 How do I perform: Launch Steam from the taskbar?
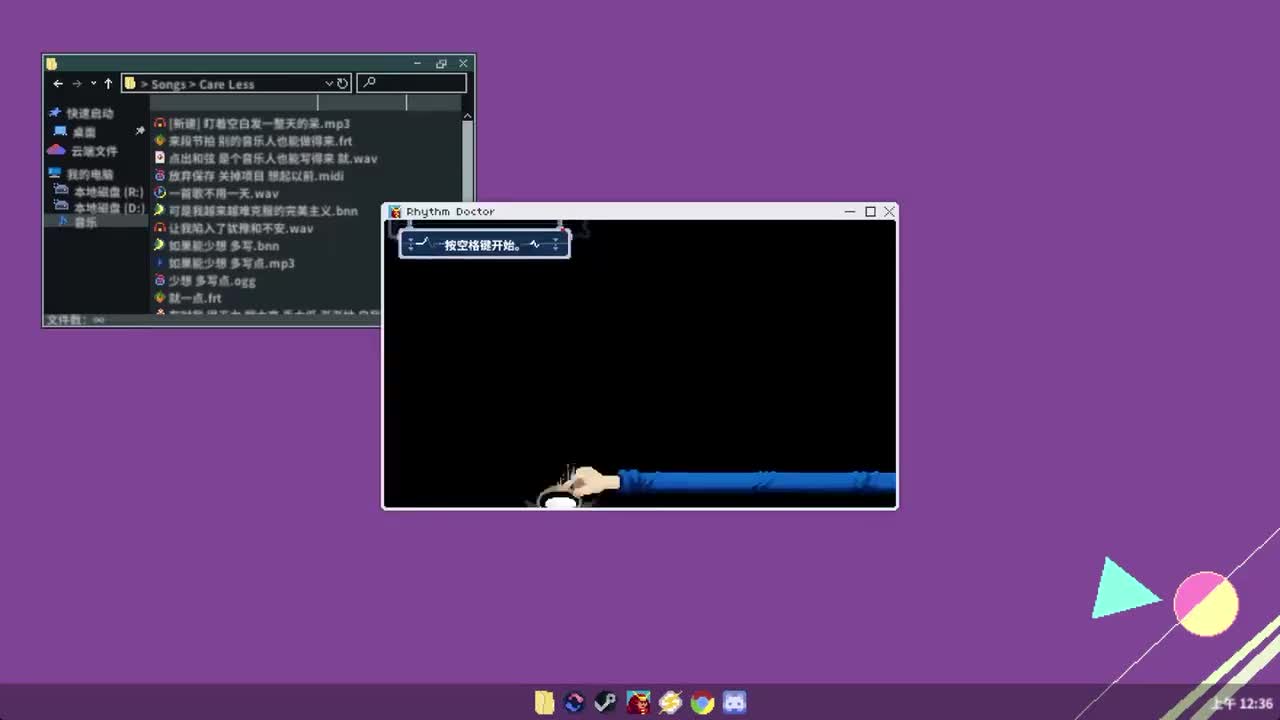[x=606, y=703]
